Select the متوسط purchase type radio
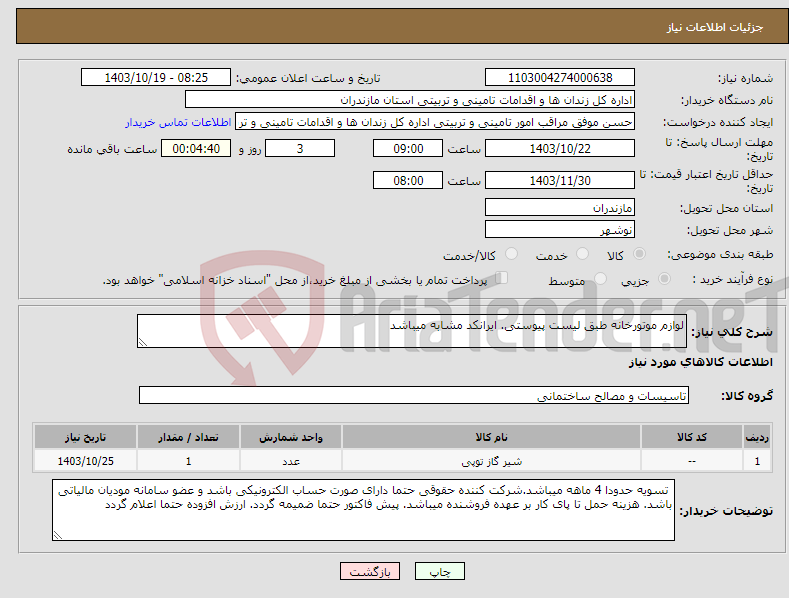The image size is (789, 598). (x=600, y=278)
